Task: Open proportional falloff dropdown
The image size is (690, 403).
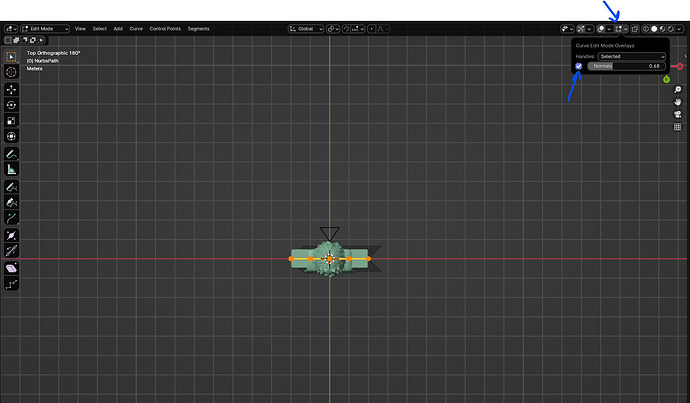Action: click(383, 29)
